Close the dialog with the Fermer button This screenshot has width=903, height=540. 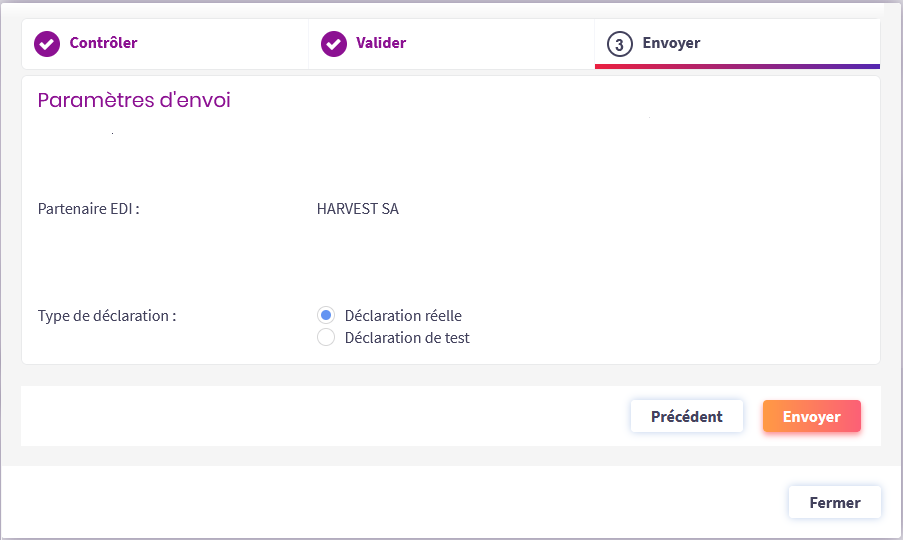tap(834, 502)
